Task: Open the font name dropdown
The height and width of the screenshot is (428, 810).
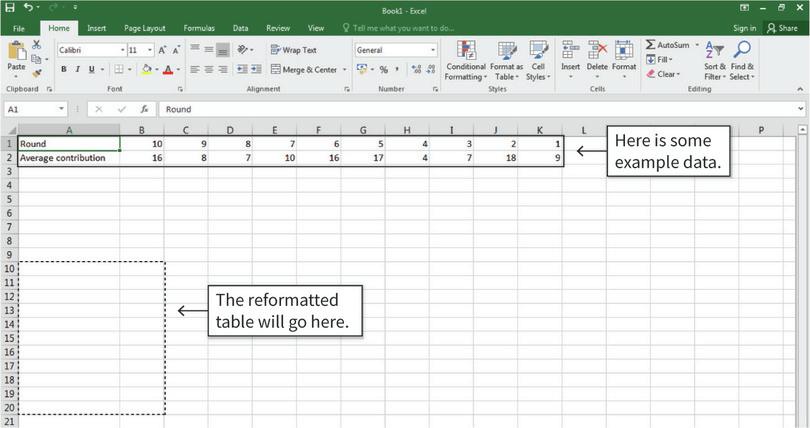Action: 123,50
